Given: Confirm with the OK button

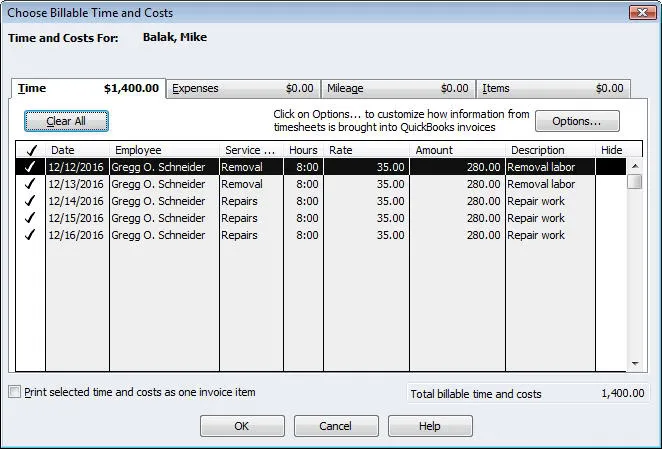Looking at the screenshot, I should 242,426.
